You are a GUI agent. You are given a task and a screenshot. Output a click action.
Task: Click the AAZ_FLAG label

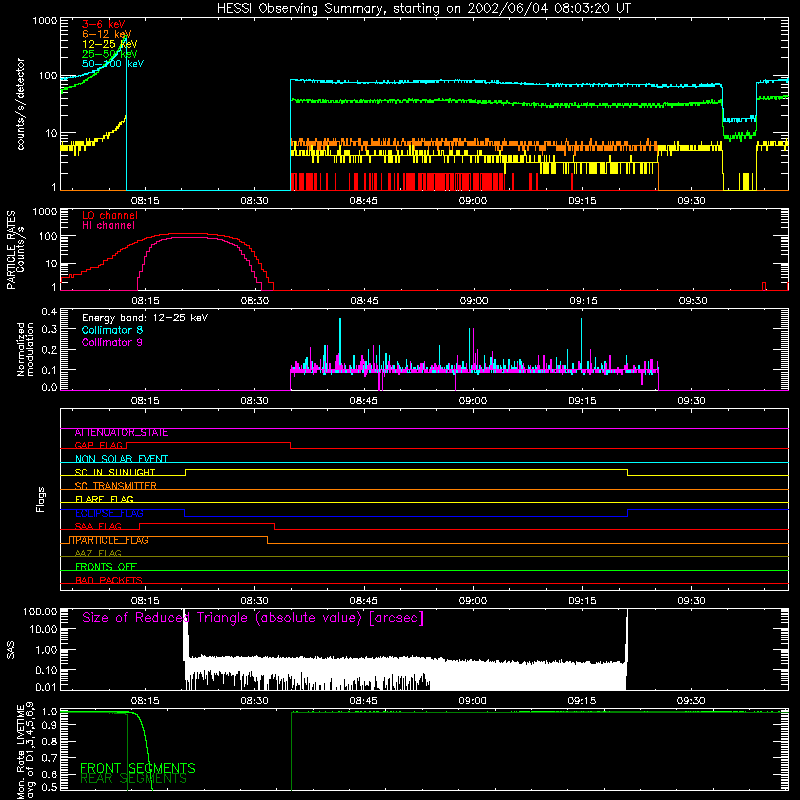98,553
